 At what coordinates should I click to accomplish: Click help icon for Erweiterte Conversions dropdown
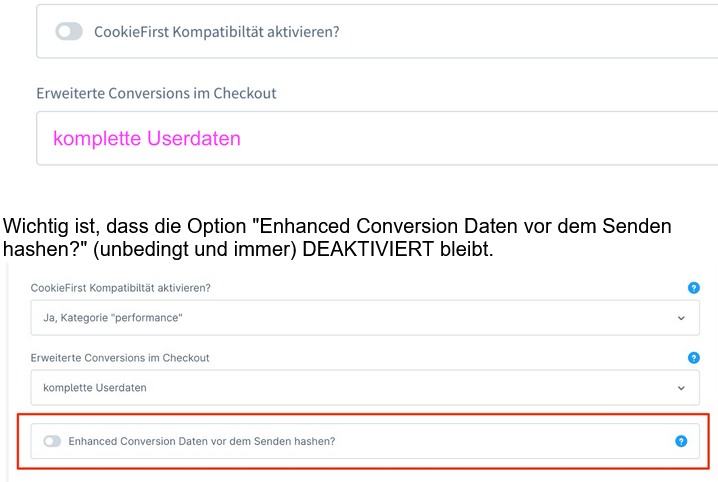point(694,357)
